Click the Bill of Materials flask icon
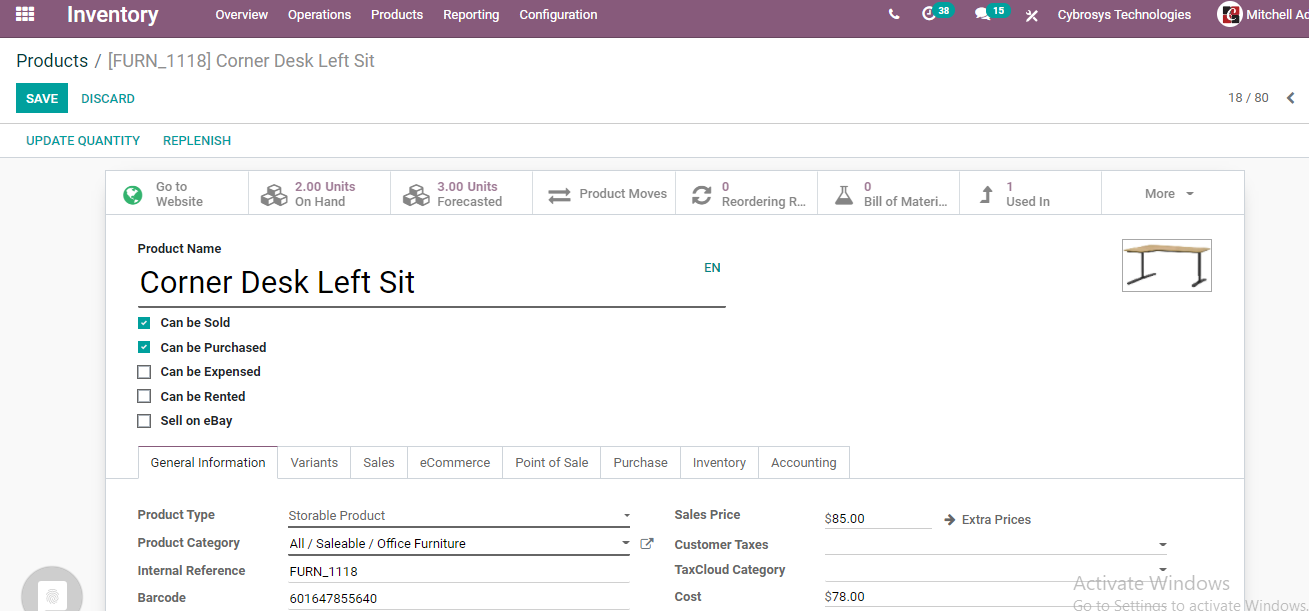The image size is (1309, 611). [844, 194]
